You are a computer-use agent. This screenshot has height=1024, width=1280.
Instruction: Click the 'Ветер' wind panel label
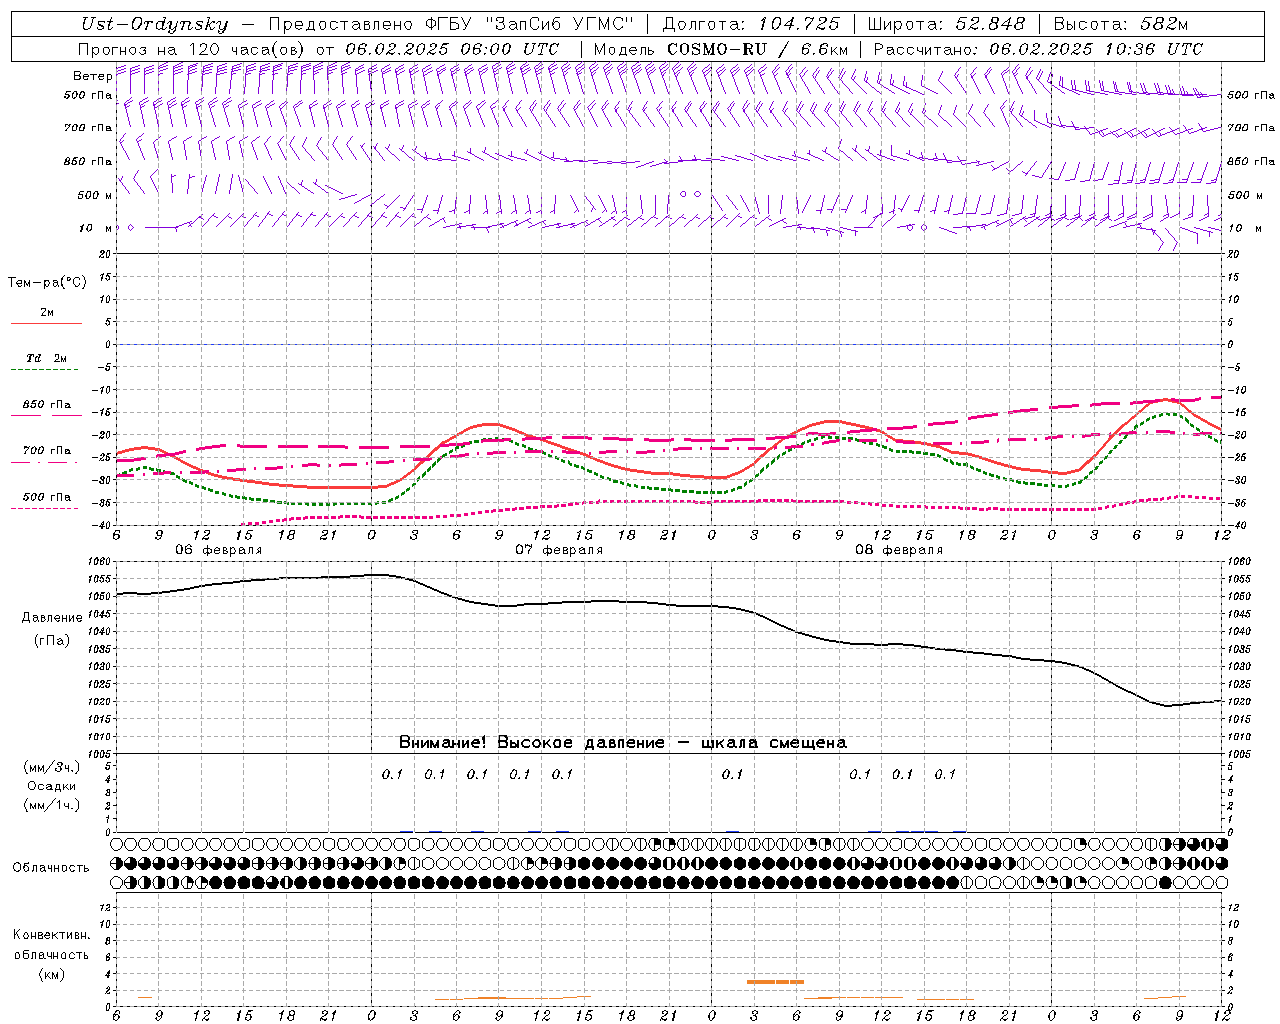coord(92,76)
